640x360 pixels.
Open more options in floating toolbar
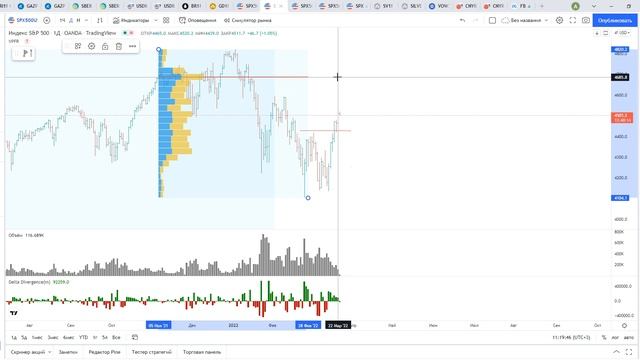pos(132,47)
